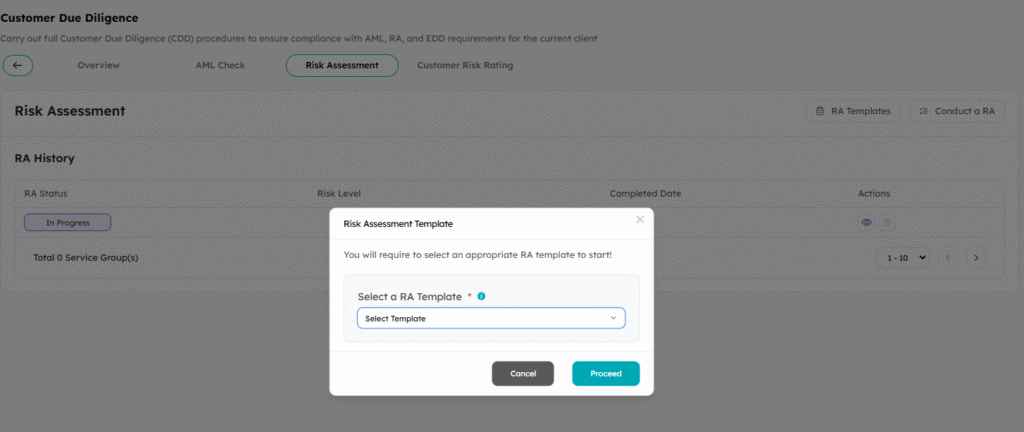The height and width of the screenshot is (432, 1024).
Task: Expand the Select Template dropdown
Action: tap(491, 318)
